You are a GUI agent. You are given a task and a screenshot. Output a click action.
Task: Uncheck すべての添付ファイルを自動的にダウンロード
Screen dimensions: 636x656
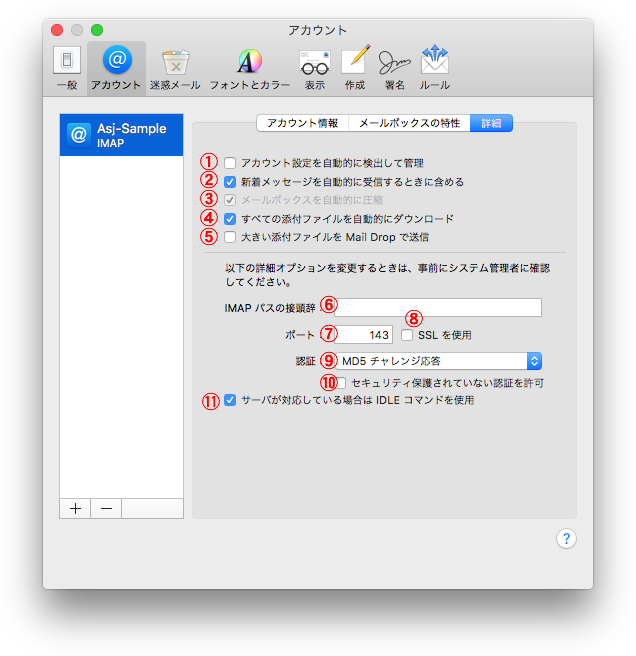(230, 218)
